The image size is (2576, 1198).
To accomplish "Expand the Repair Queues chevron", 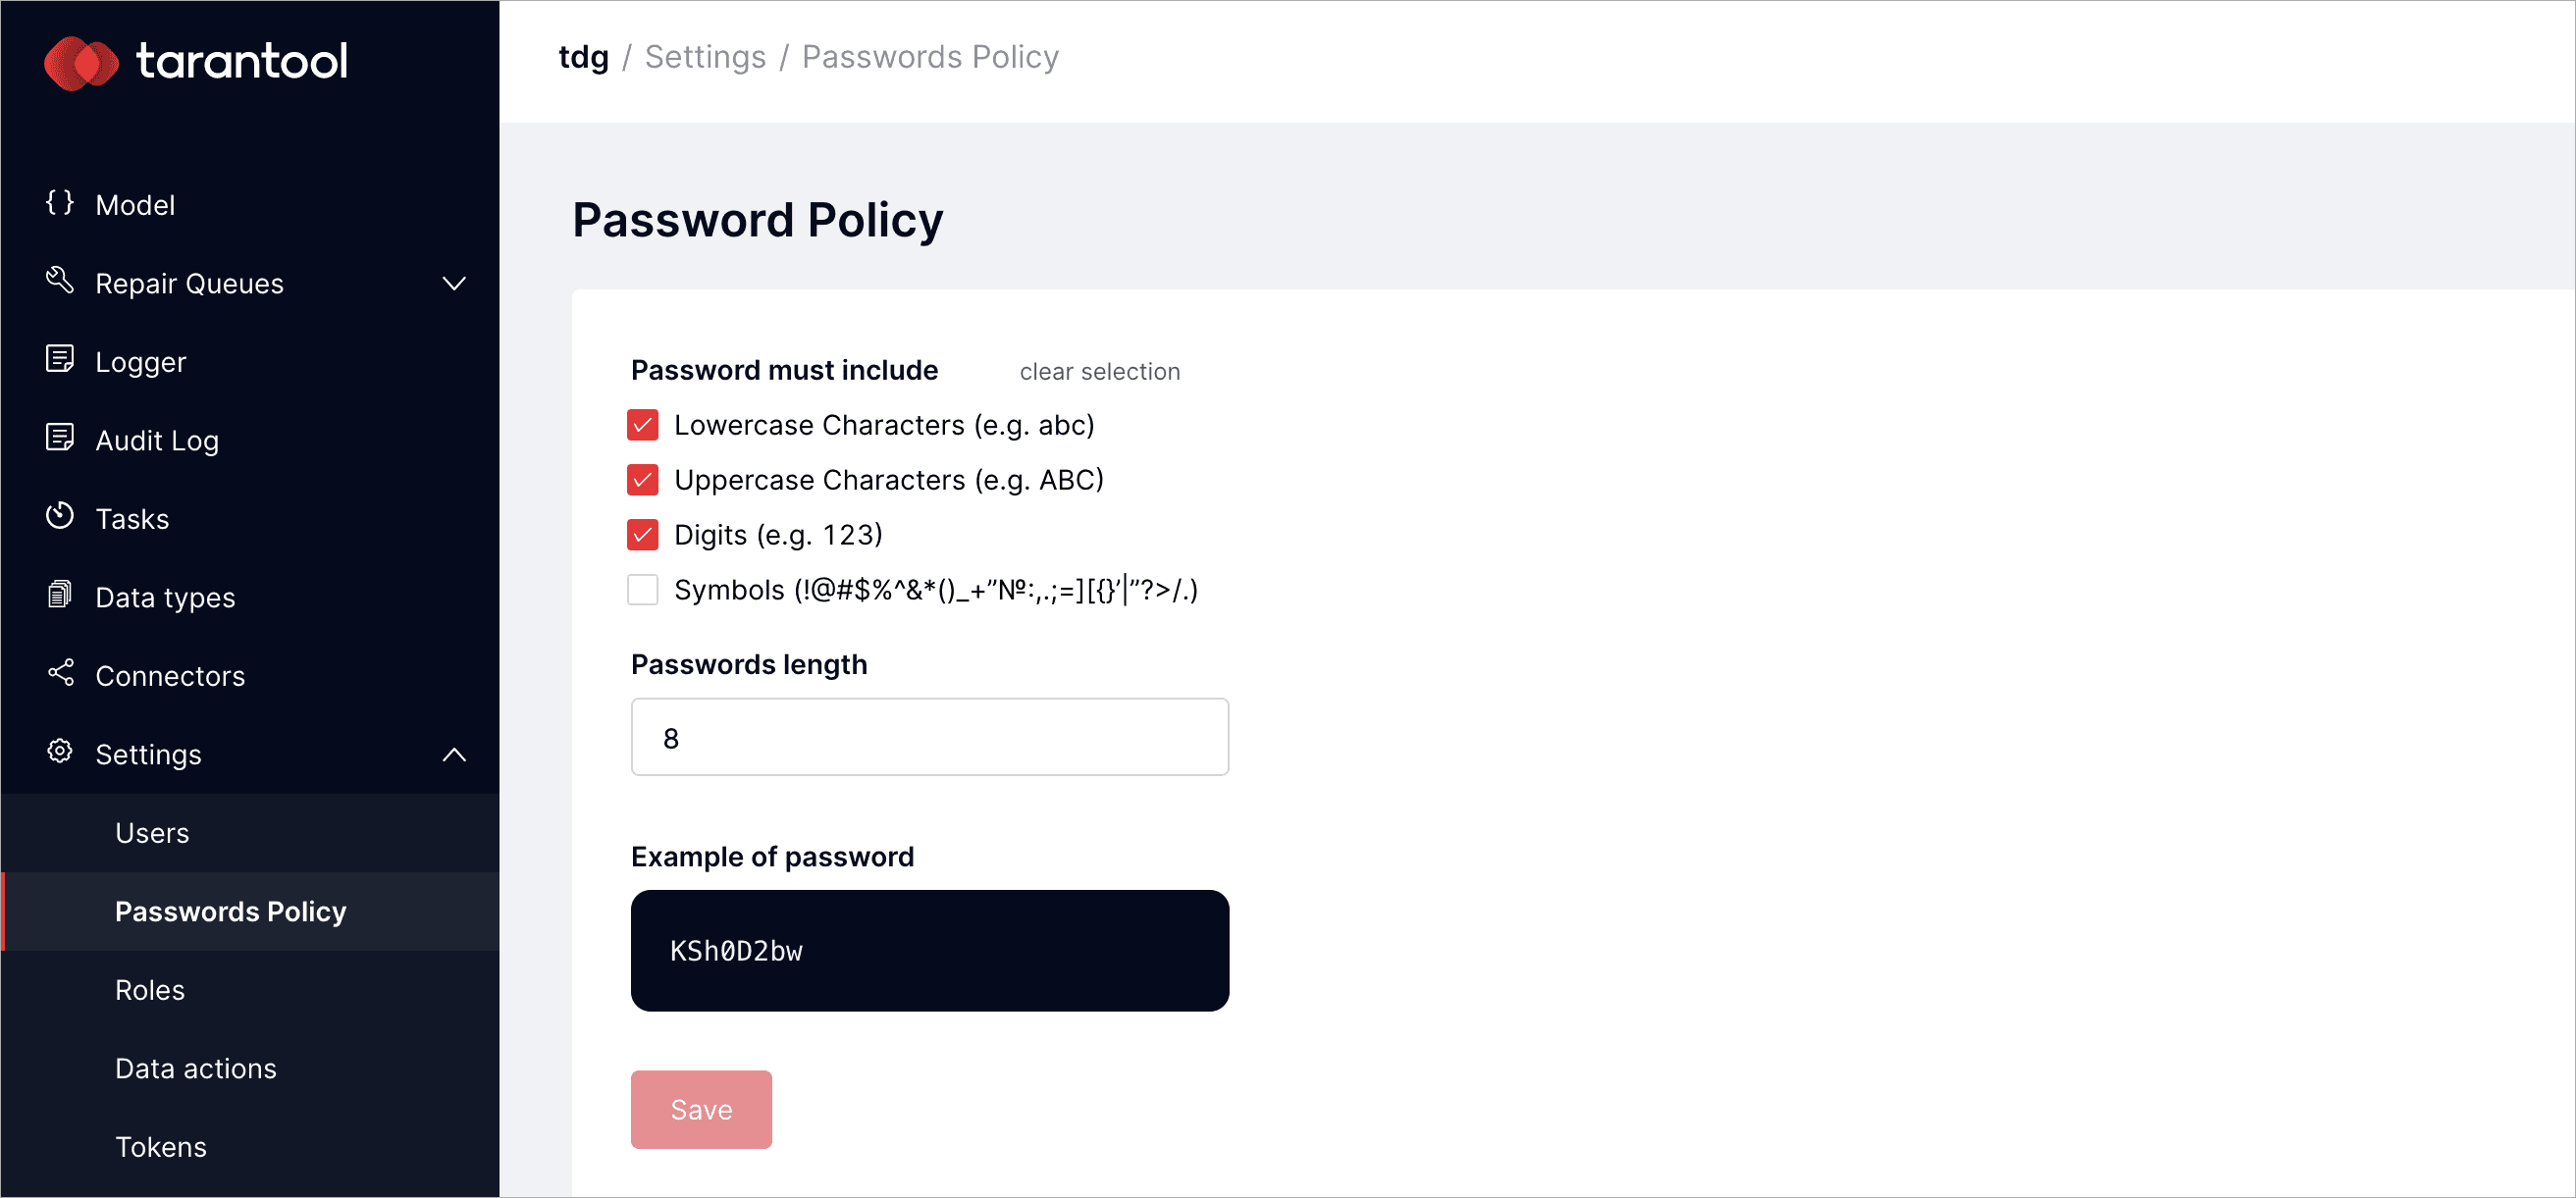I will click(x=455, y=284).
